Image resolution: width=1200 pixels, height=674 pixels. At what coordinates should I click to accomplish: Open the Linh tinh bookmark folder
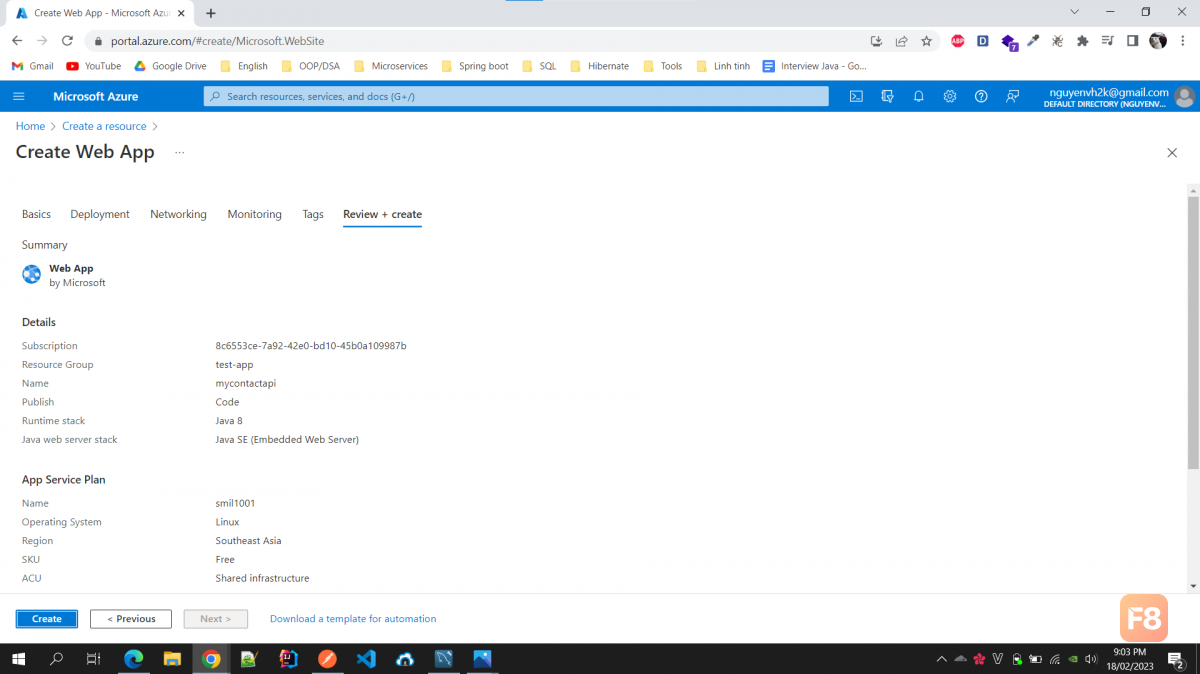pos(722,66)
